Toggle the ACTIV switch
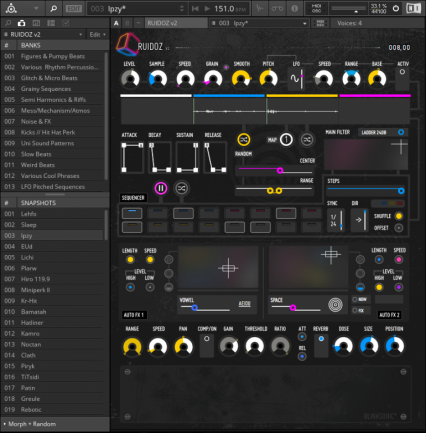The height and width of the screenshot is (433, 426). tap(402, 72)
